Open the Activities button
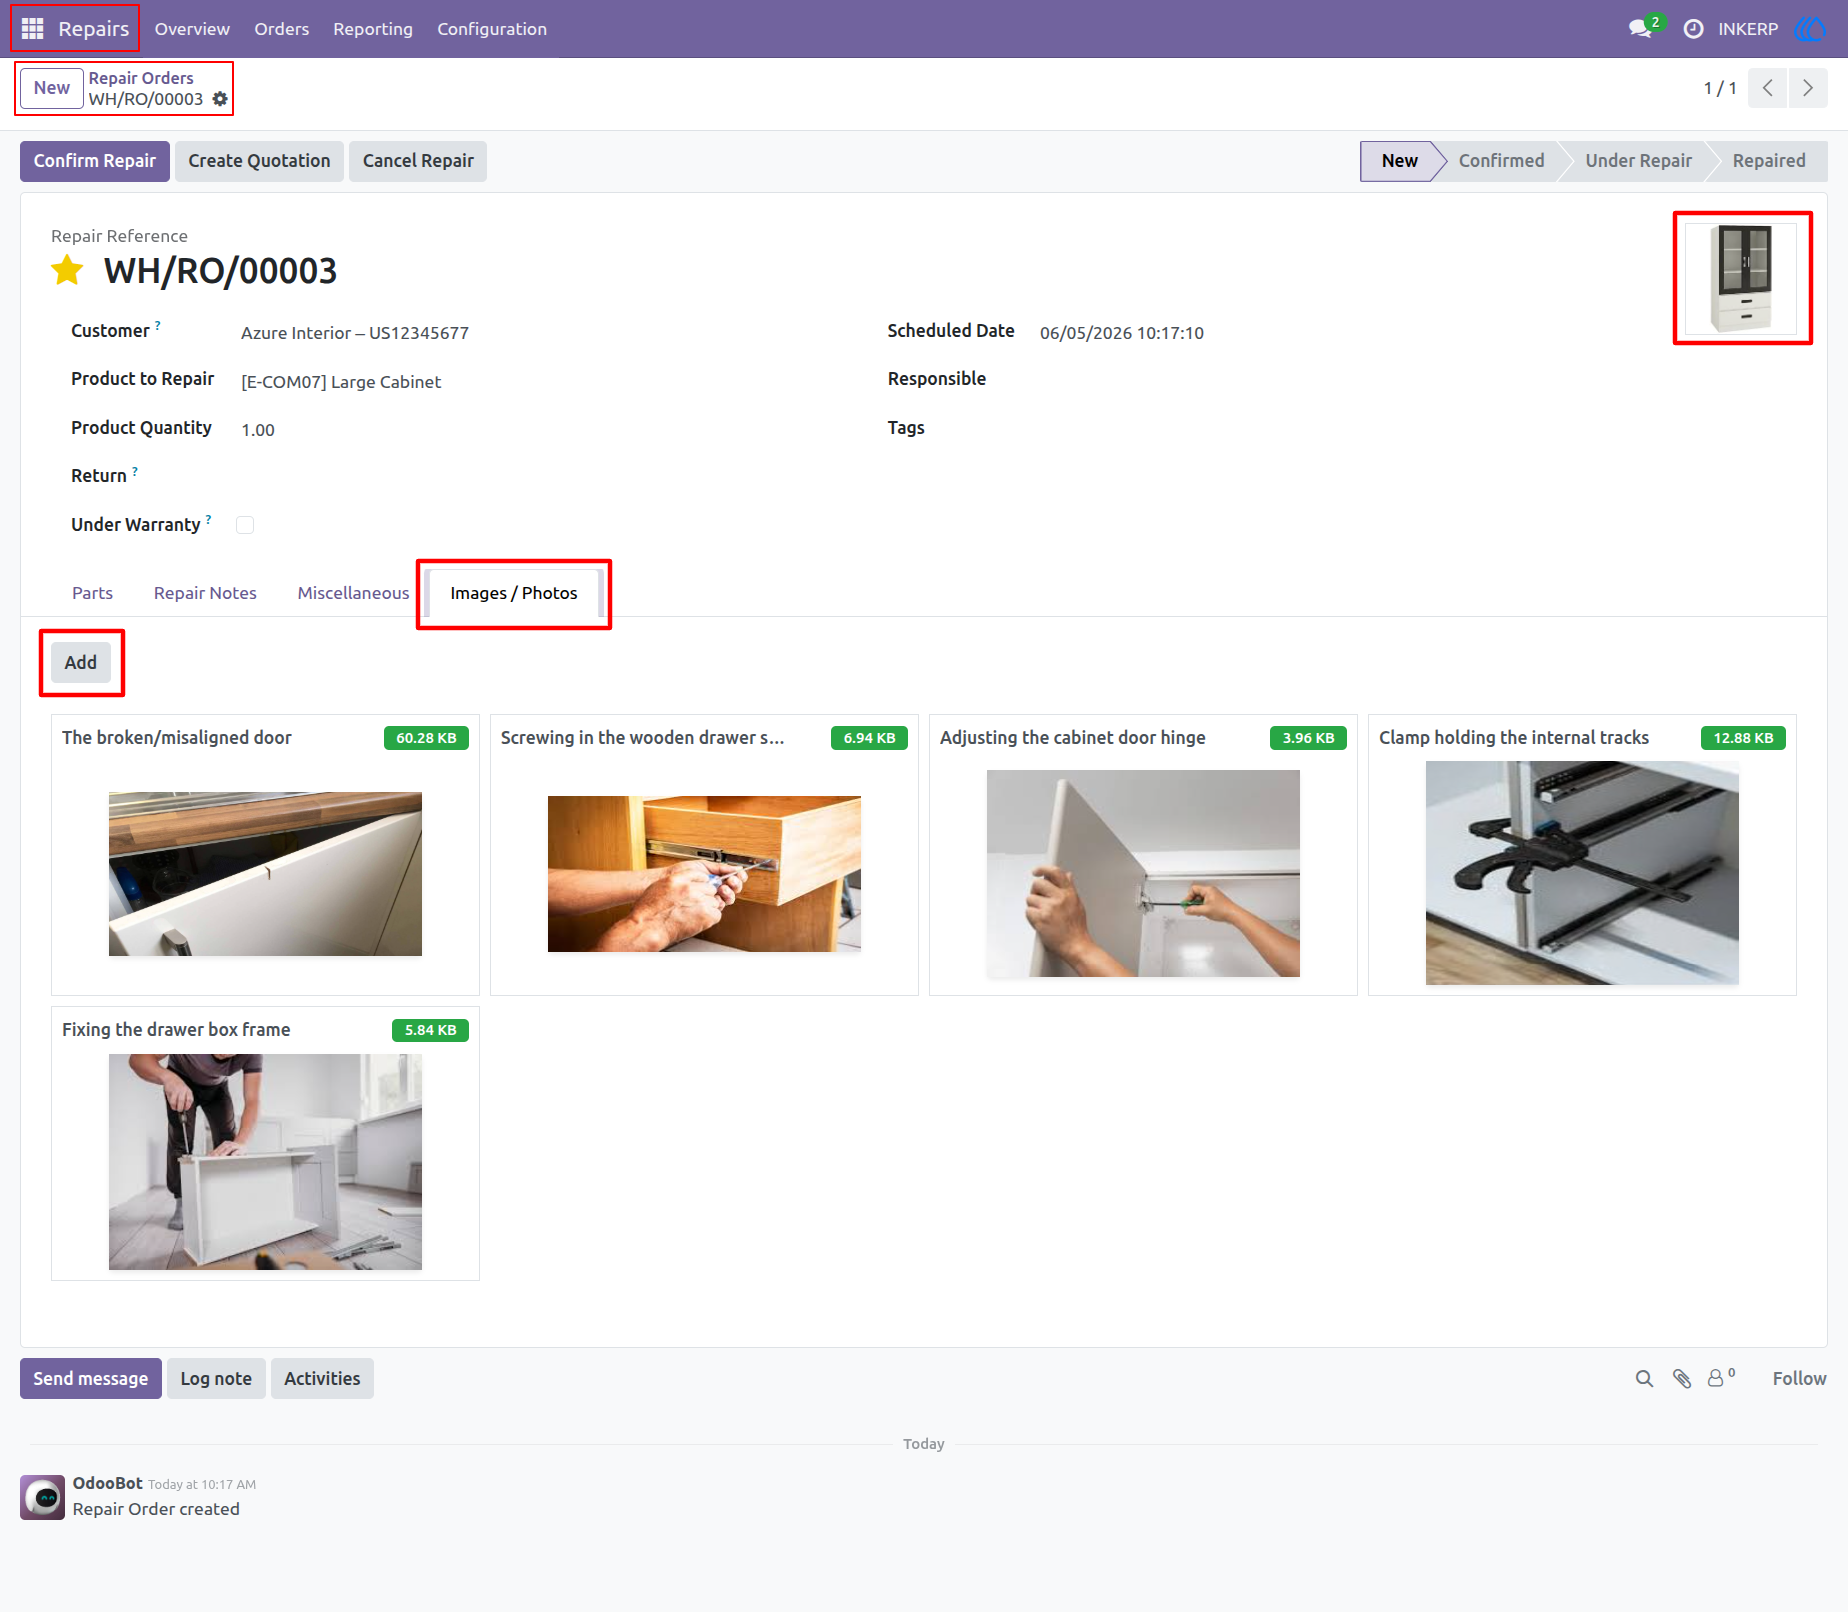 [322, 1379]
